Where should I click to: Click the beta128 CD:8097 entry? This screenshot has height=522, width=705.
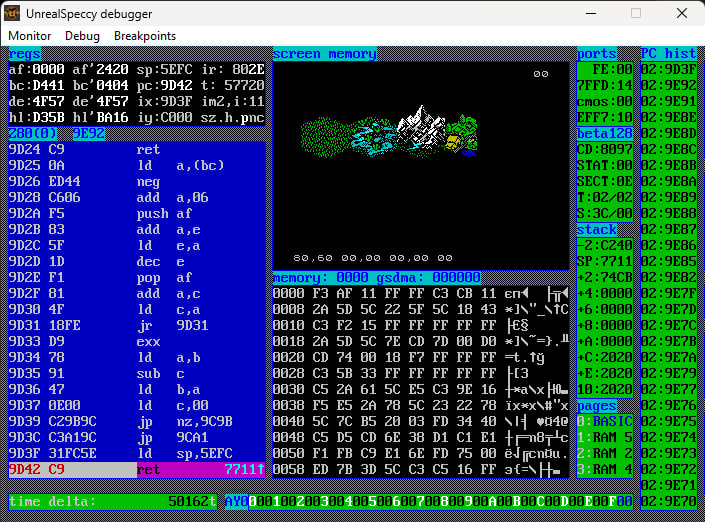[605, 149]
